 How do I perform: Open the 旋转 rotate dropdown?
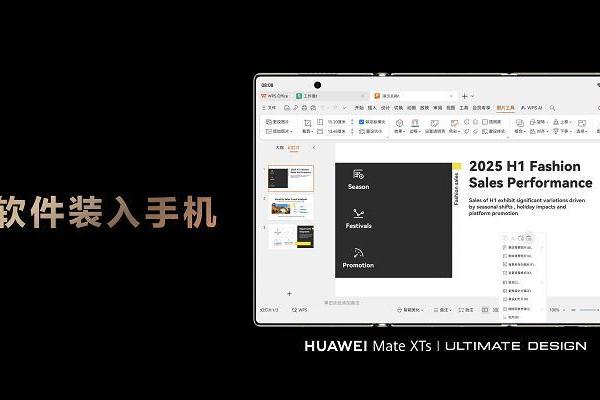tap(539, 122)
